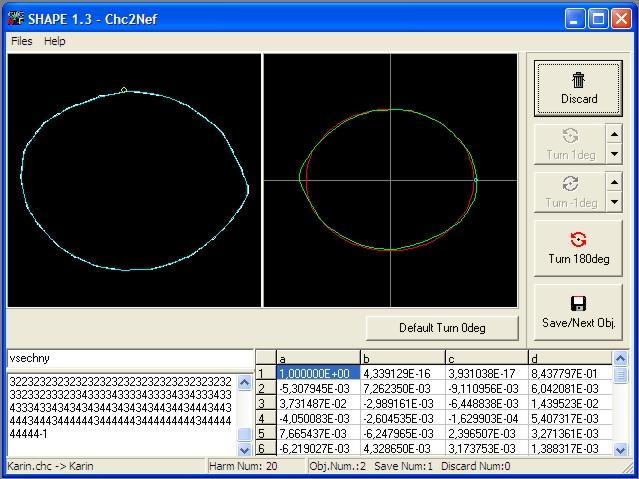Select cell -6,219027E-03

pyautogui.click(x=318, y=448)
